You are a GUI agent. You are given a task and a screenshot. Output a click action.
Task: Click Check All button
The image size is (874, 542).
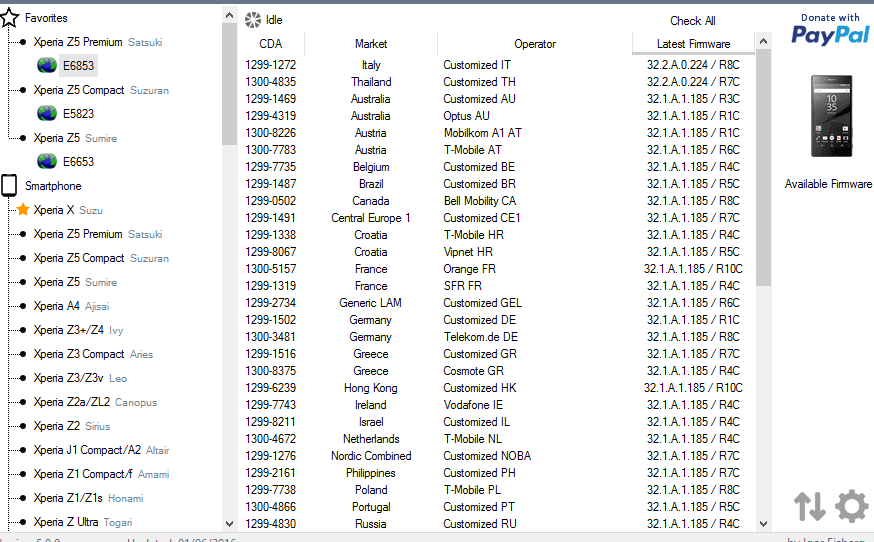(693, 21)
